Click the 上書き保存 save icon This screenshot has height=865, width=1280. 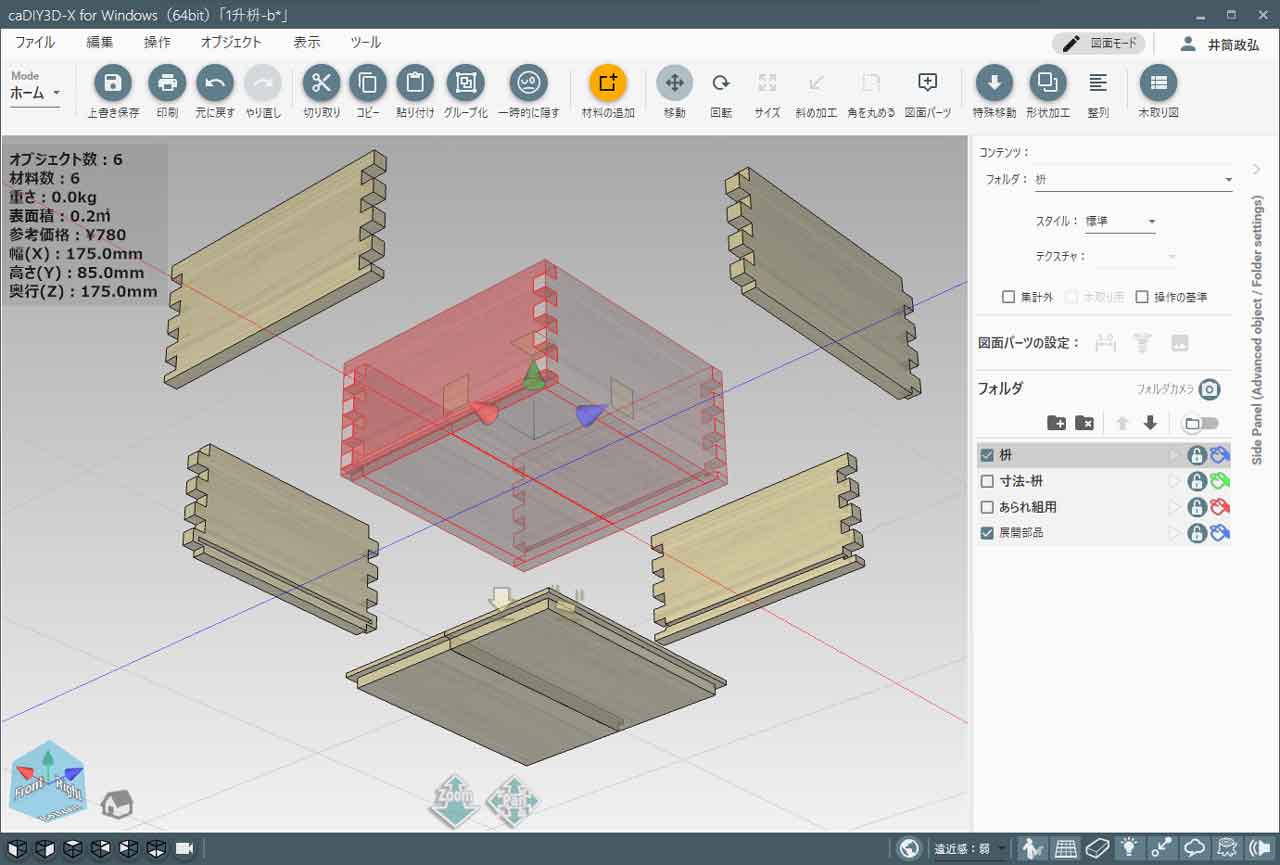point(113,83)
